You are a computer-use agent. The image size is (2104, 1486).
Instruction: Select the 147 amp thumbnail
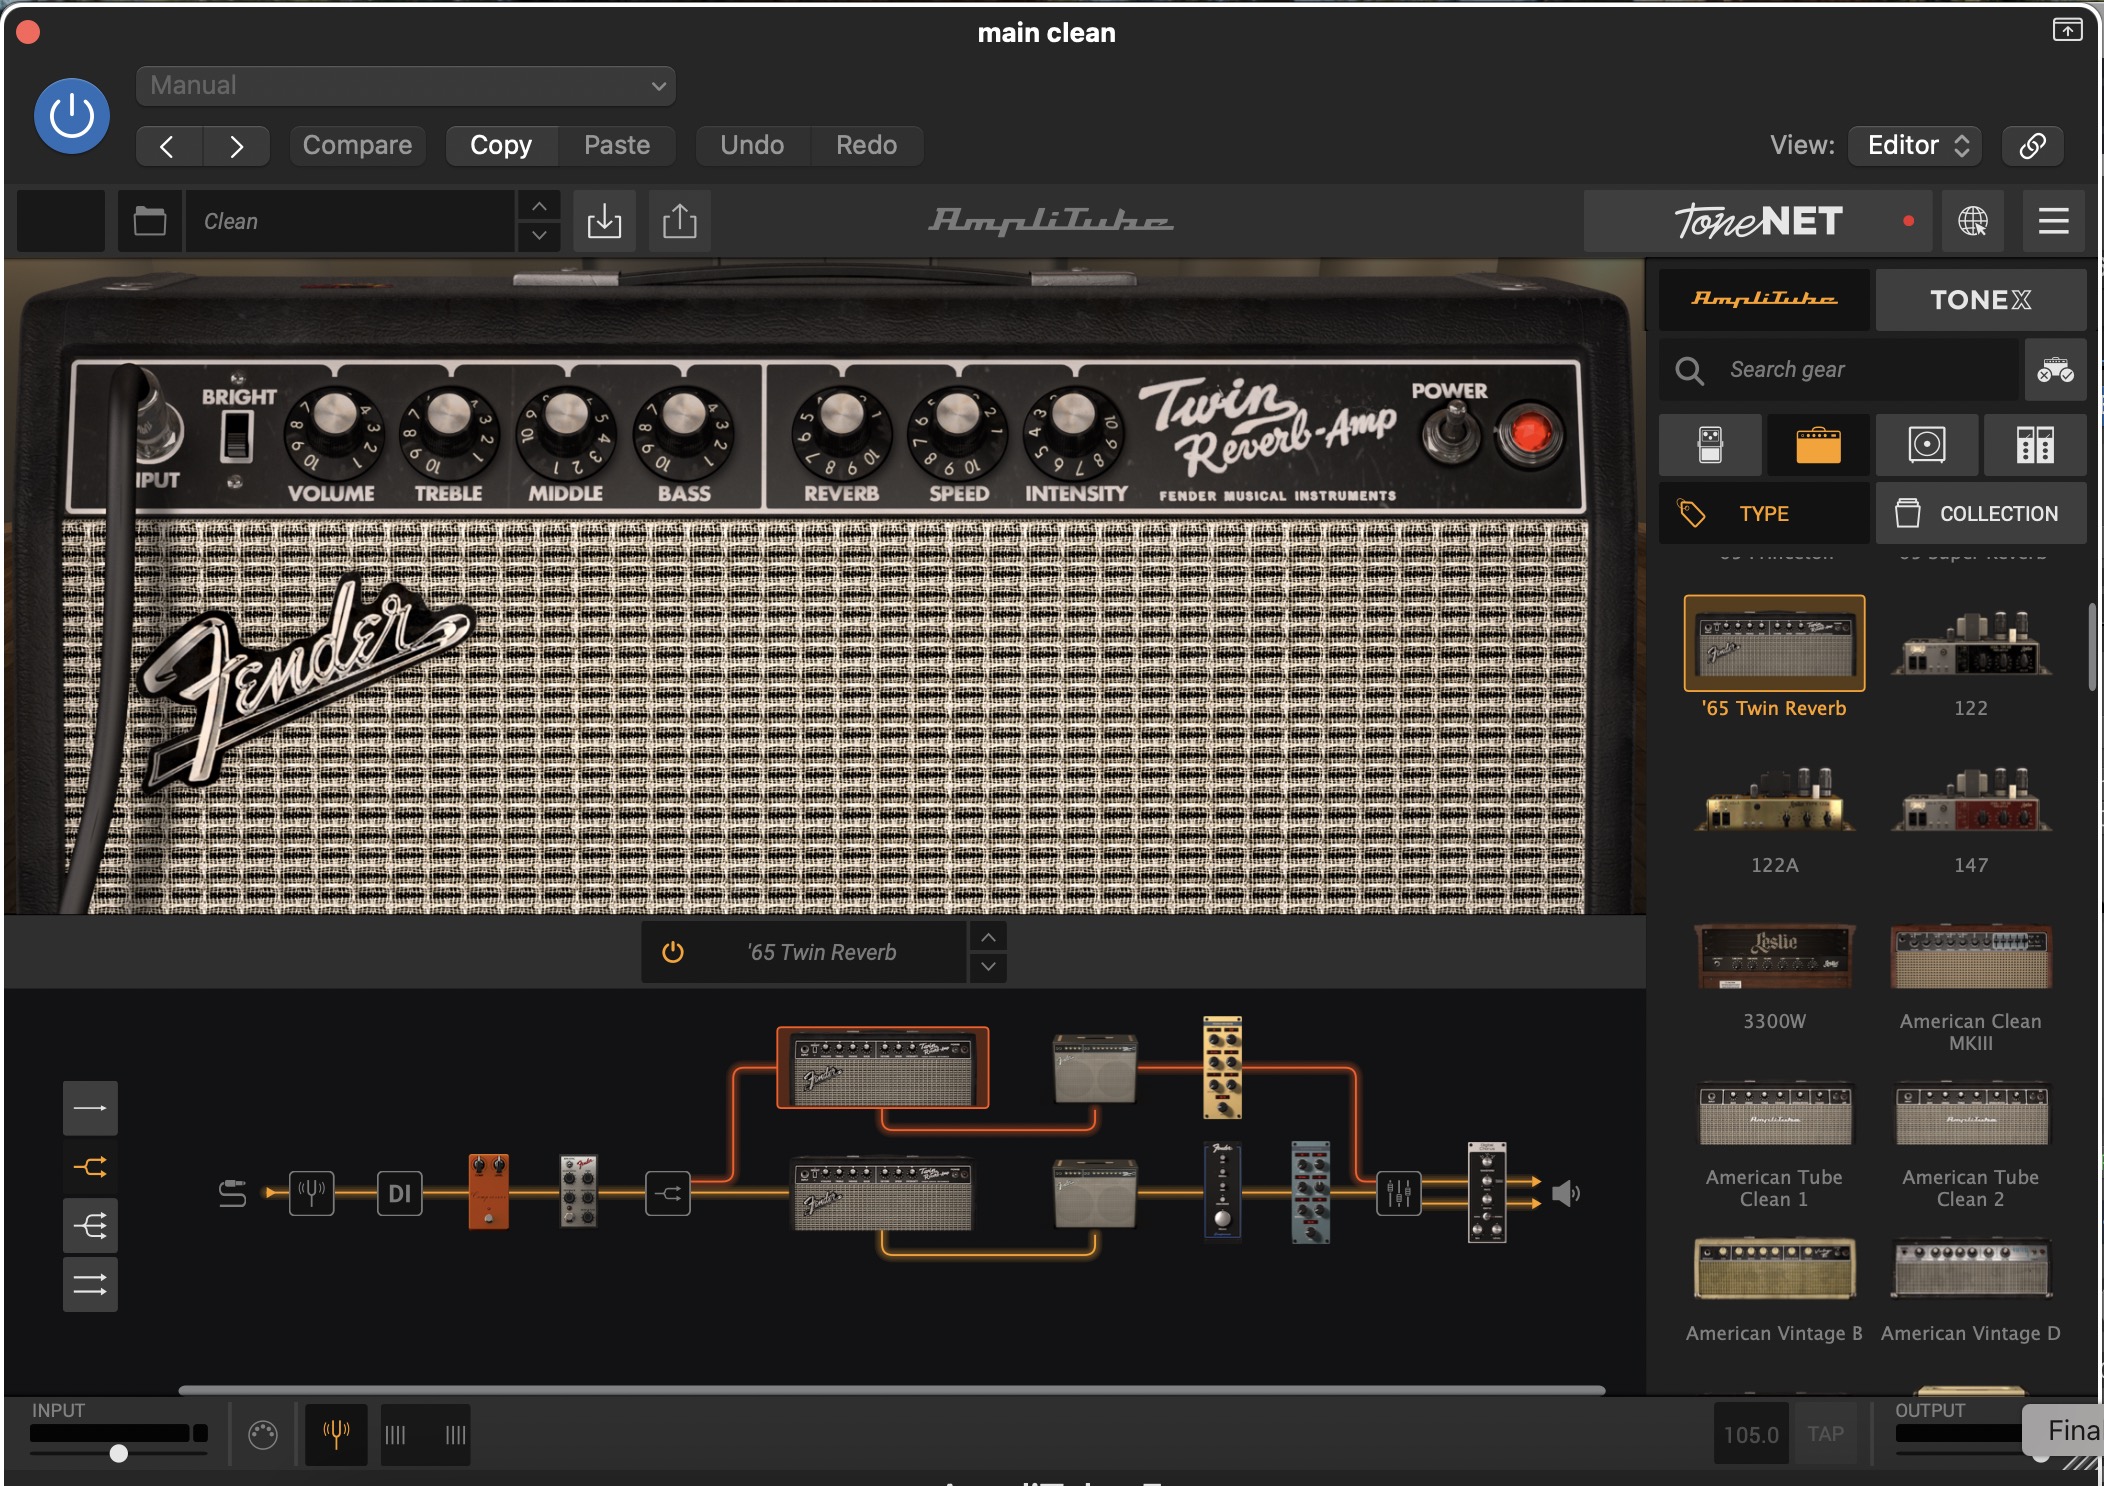tap(1970, 801)
